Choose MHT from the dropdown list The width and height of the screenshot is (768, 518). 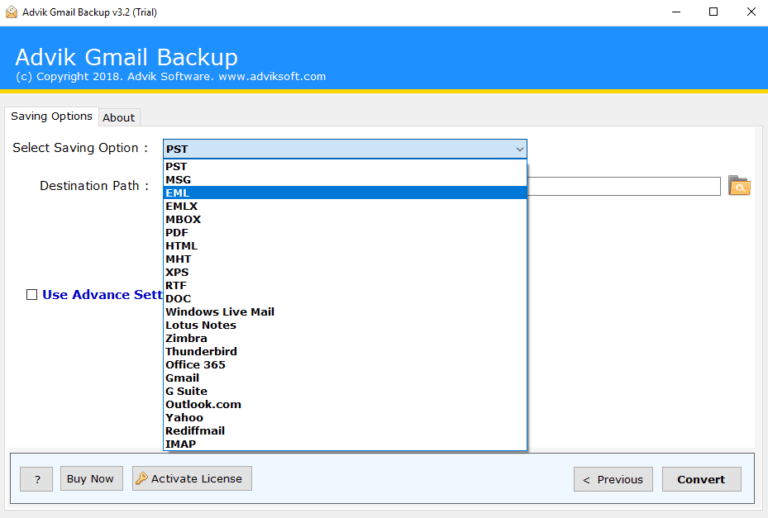[x=345, y=259]
